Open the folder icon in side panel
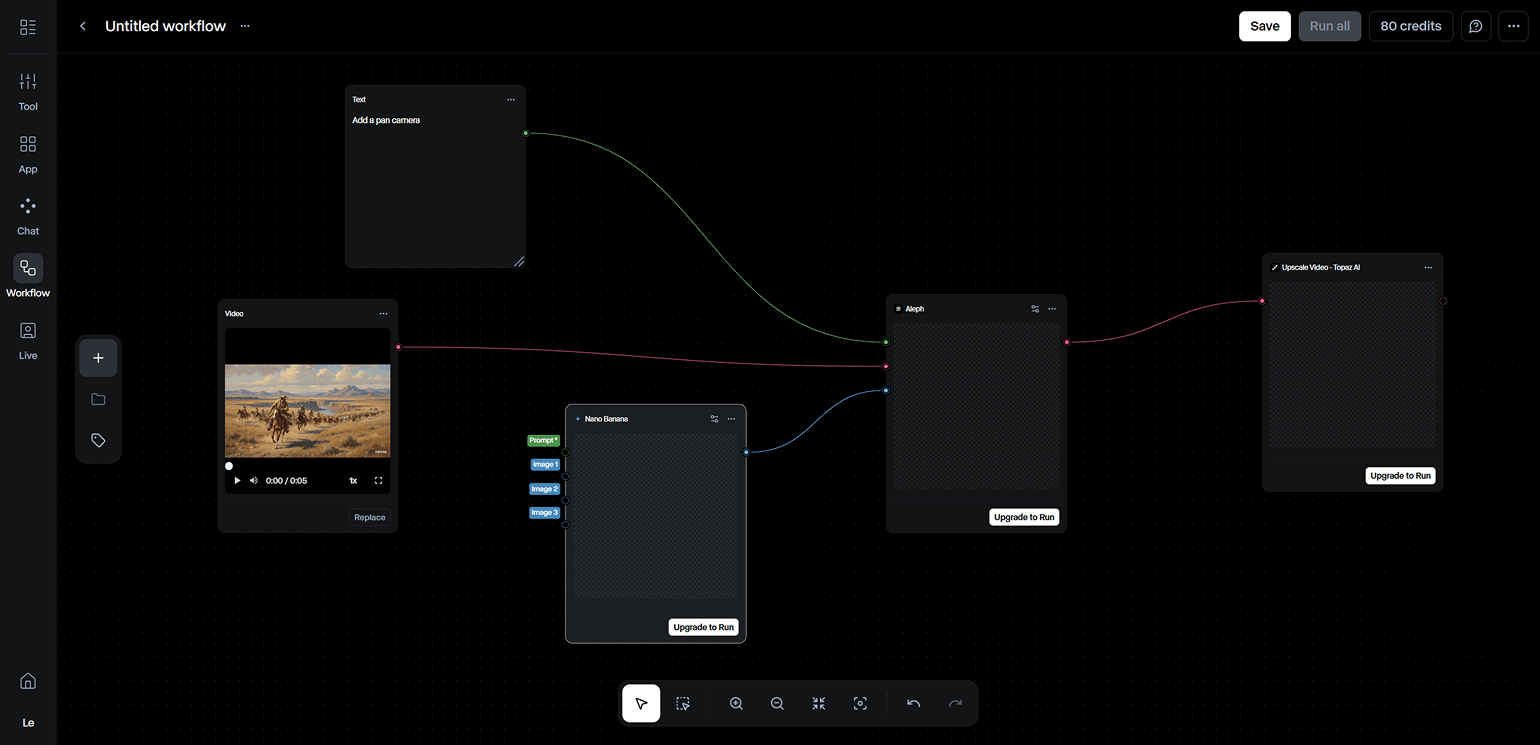The height and width of the screenshot is (745, 1540). coord(98,399)
